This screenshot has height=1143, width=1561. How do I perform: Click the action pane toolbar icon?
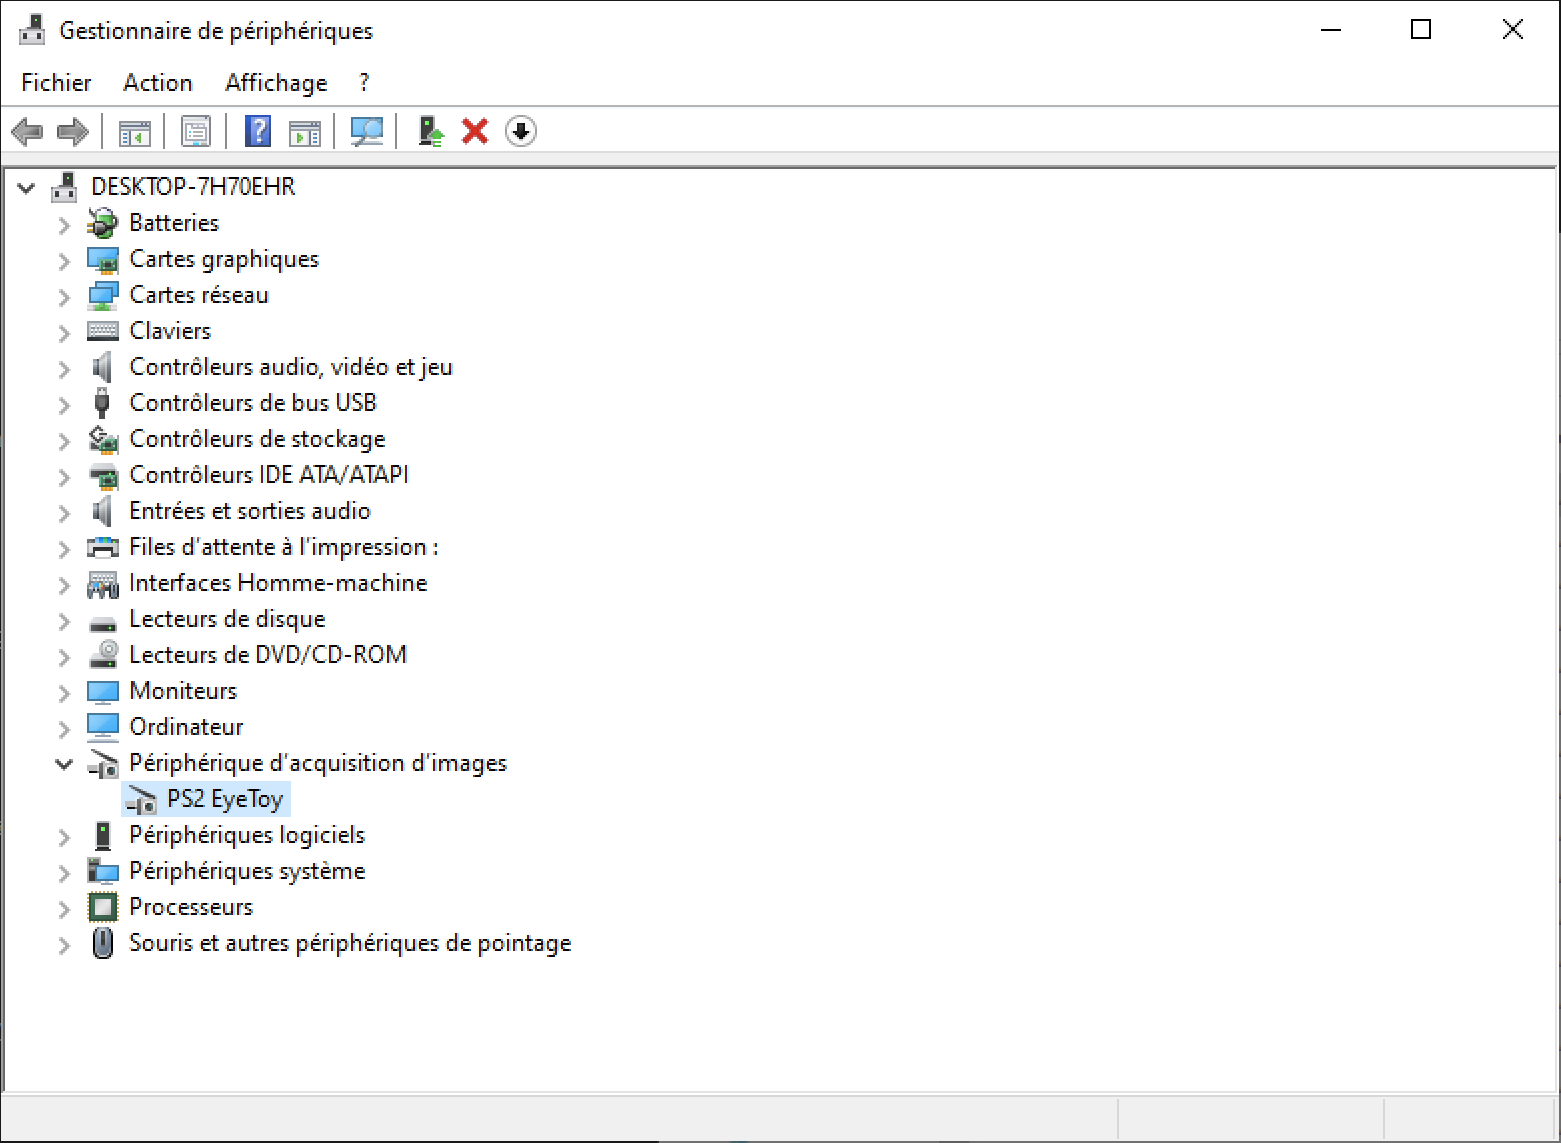tap(304, 131)
